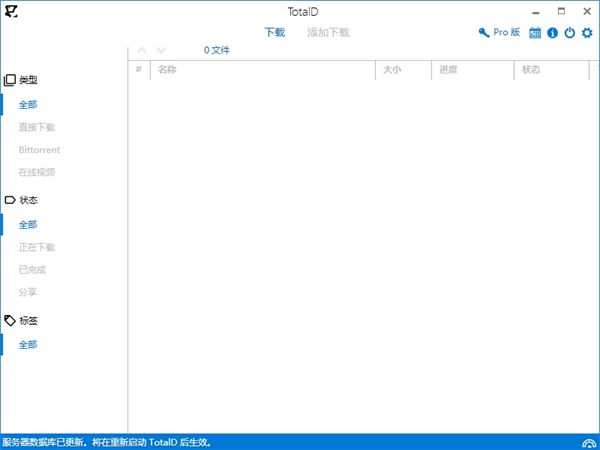The height and width of the screenshot is (450, 600).
Task: Click the down arrow above file list
Action: tap(162, 50)
